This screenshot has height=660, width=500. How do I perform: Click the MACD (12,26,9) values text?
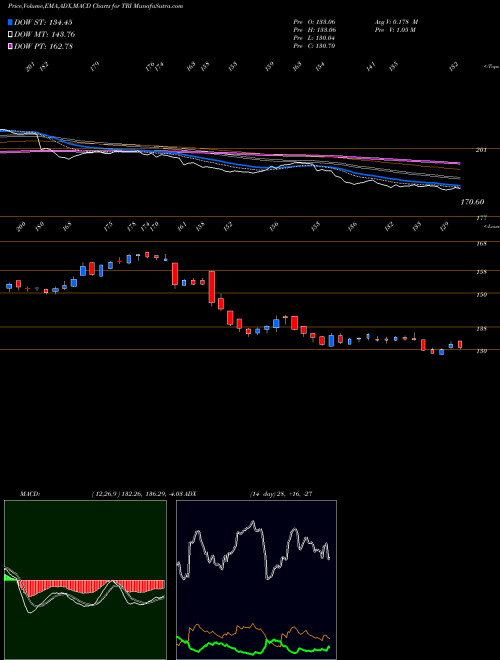[138, 494]
